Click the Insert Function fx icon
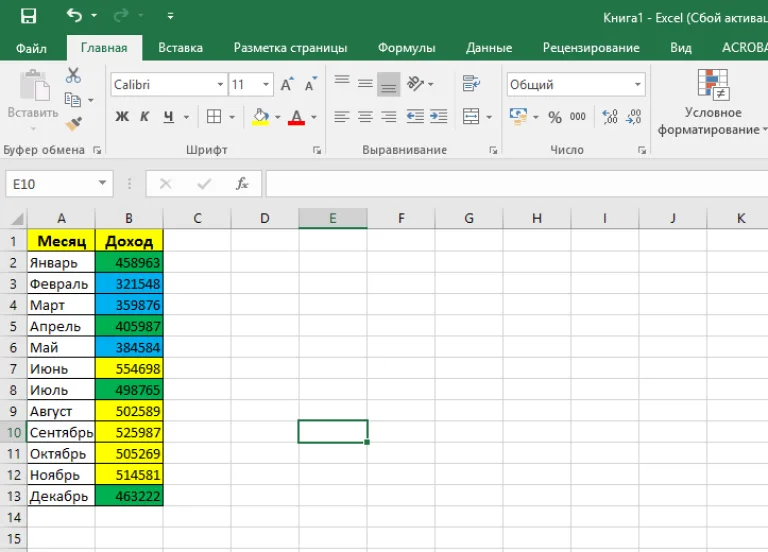 click(x=242, y=184)
